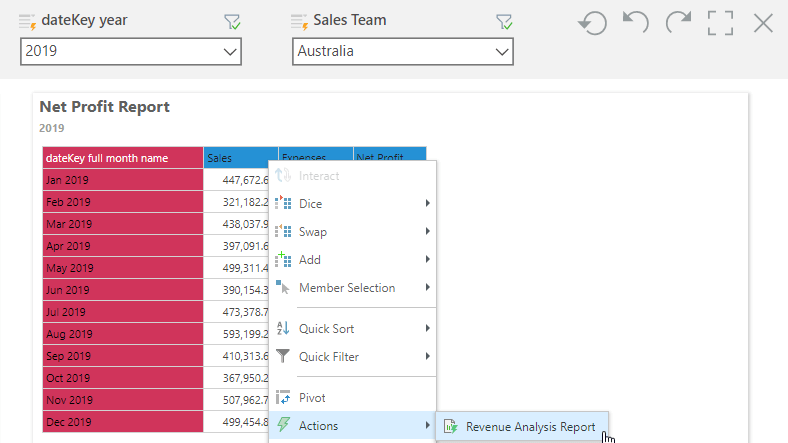Click the Pivot icon

pos(283,397)
